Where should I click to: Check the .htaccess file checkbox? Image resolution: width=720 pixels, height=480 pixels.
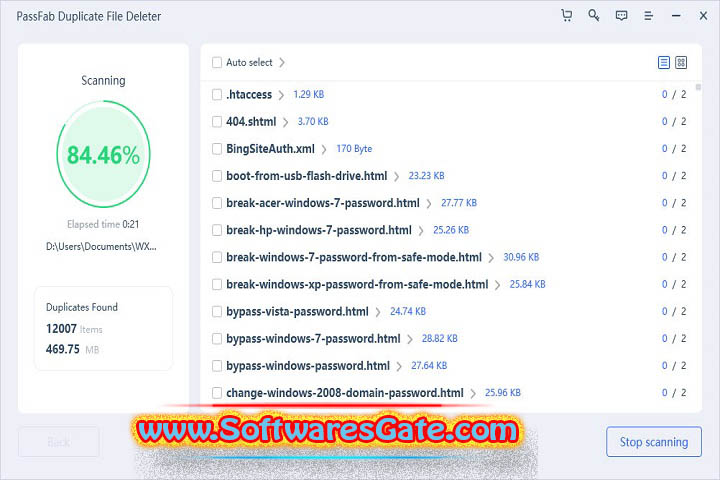tap(217, 94)
